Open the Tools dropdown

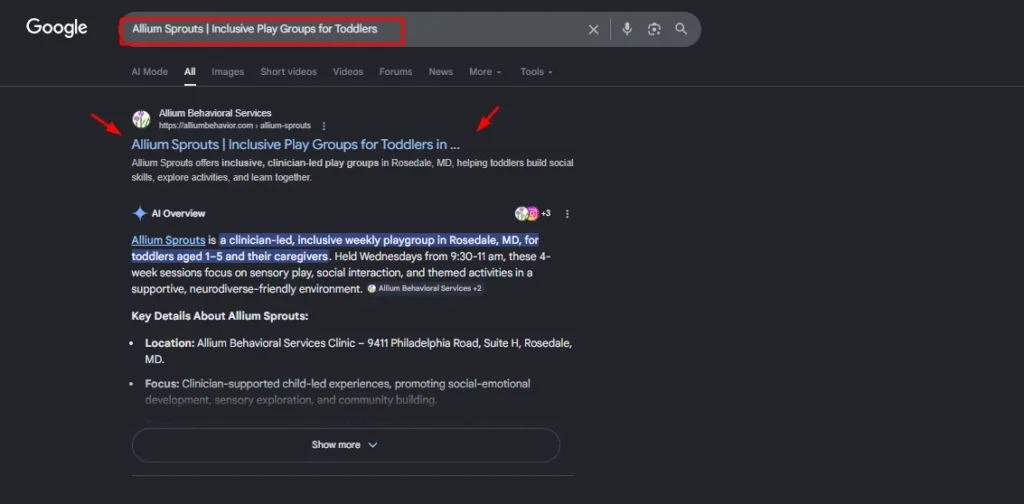[x=536, y=72]
